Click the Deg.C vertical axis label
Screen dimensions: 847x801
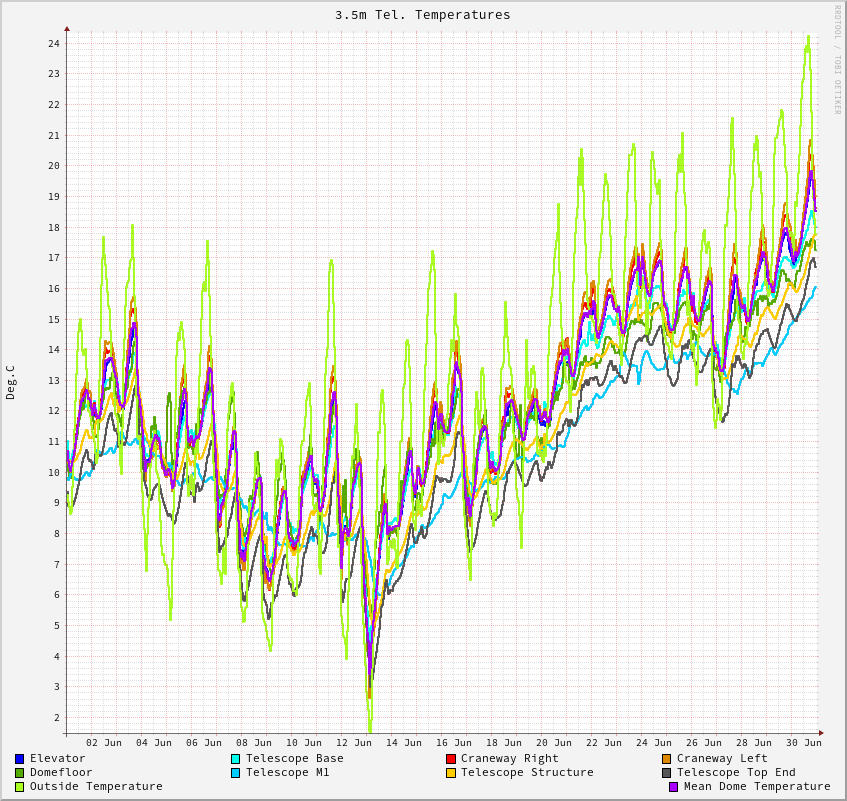pos(11,382)
